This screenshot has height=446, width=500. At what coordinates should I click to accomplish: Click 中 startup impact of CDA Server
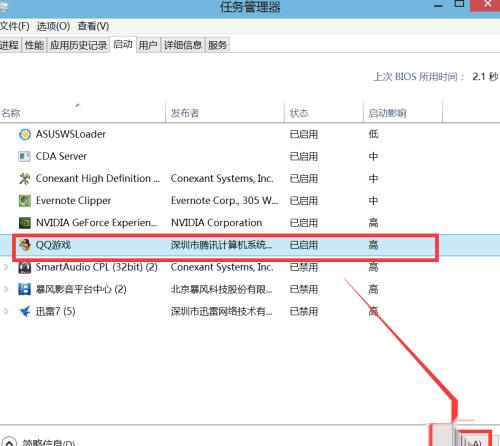pos(373,156)
